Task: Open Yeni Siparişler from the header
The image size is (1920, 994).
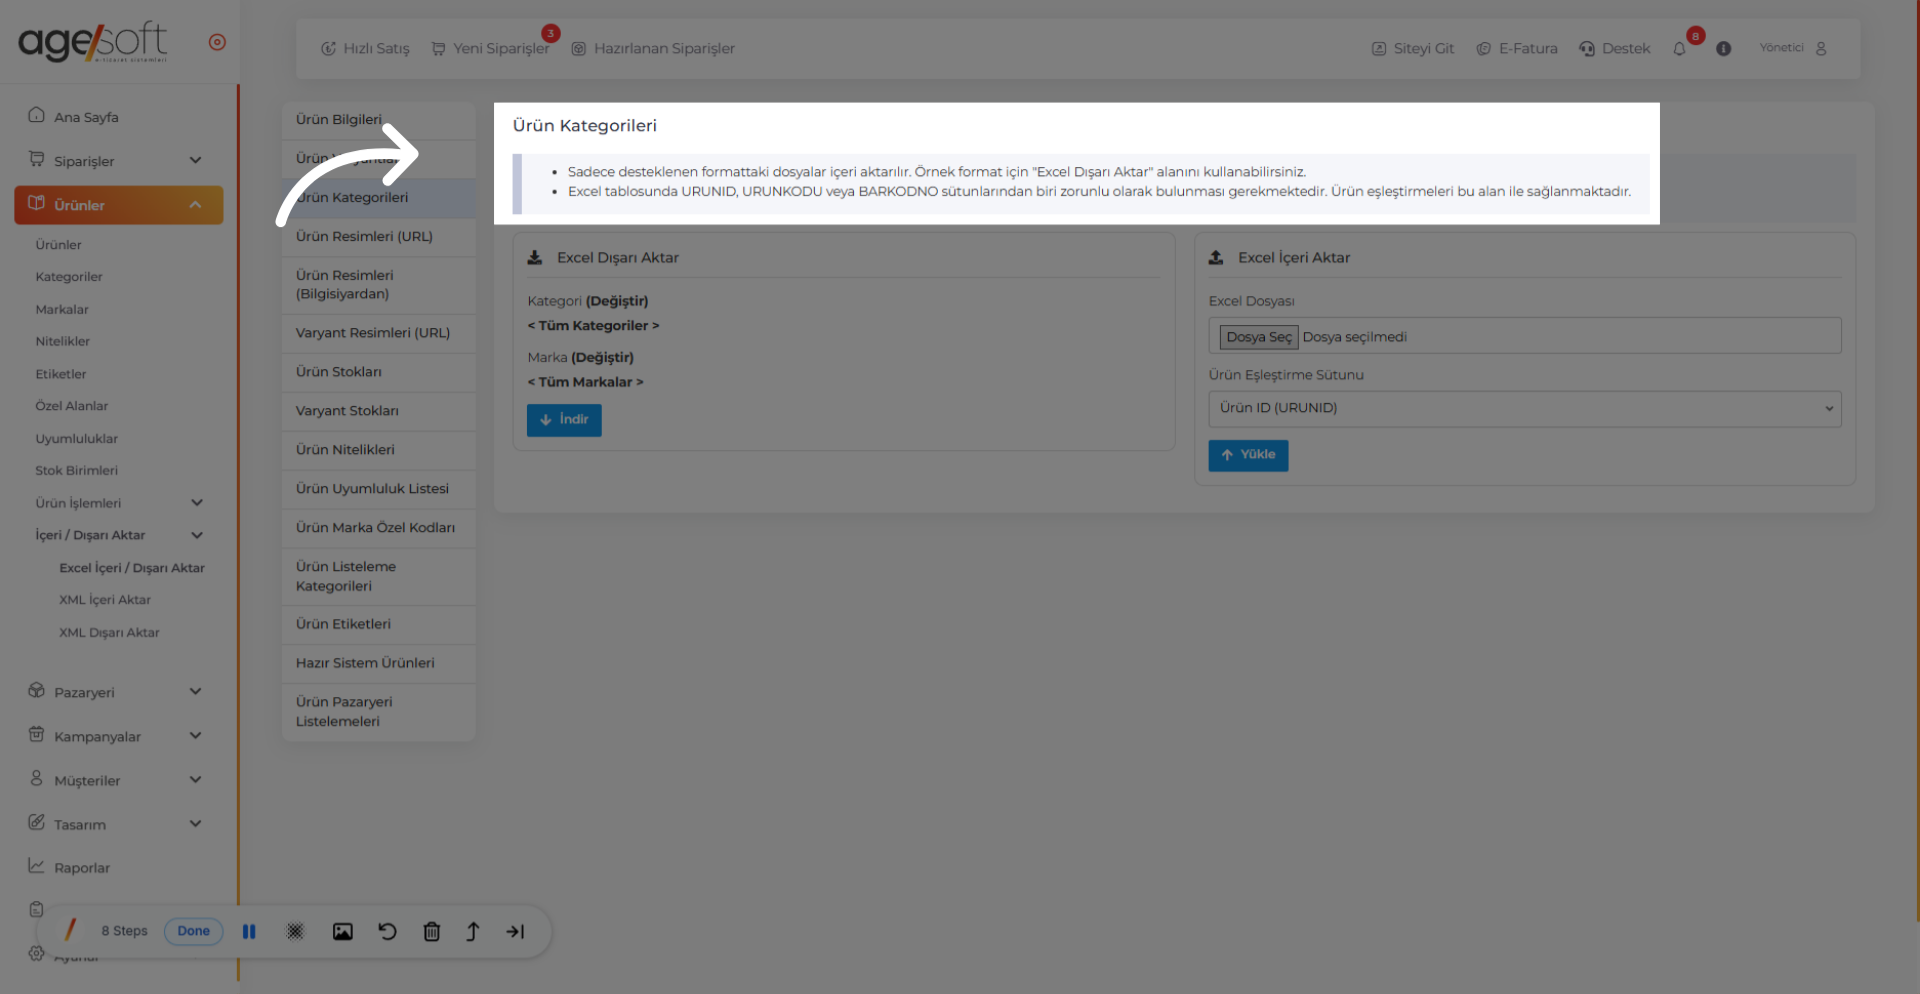Action: pyautogui.click(x=491, y=48)
